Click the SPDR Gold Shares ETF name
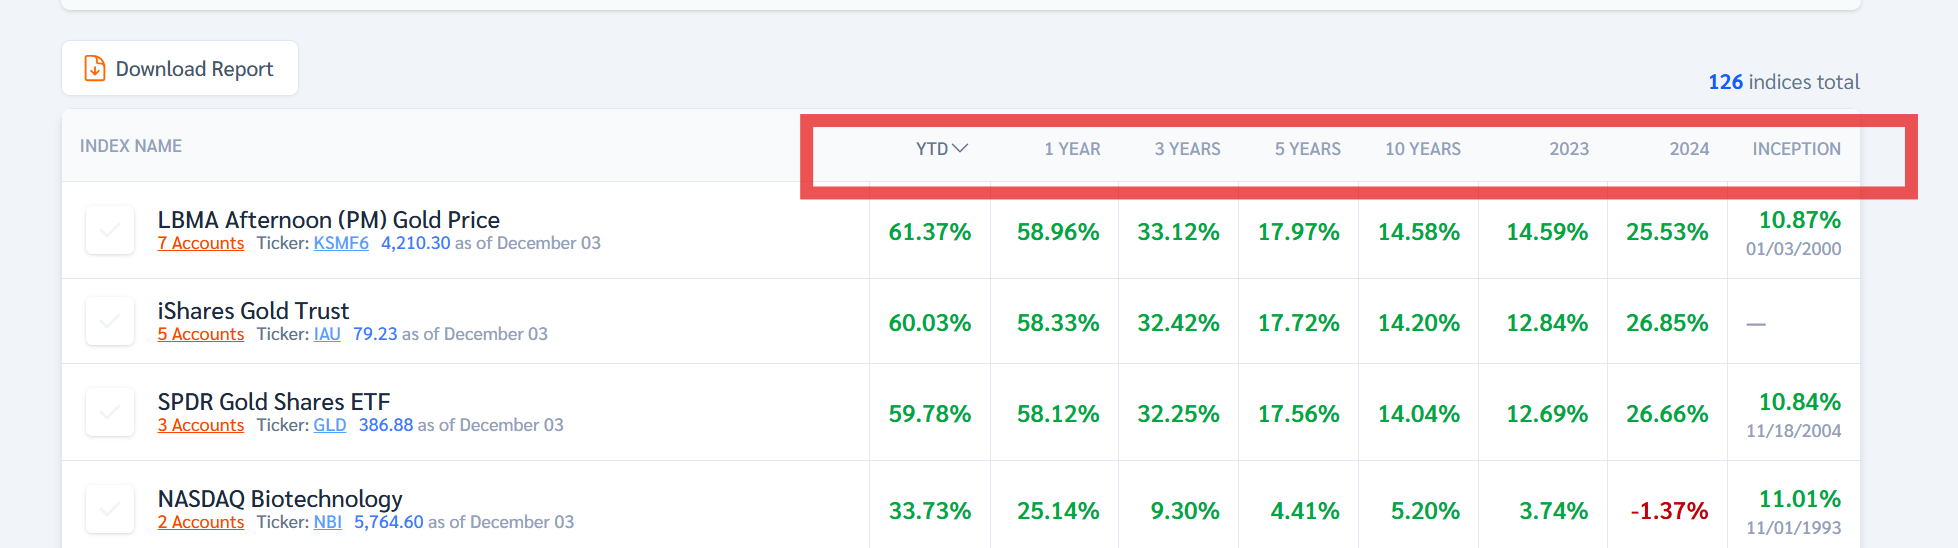1958x548 pixels. tap(274, 401)
